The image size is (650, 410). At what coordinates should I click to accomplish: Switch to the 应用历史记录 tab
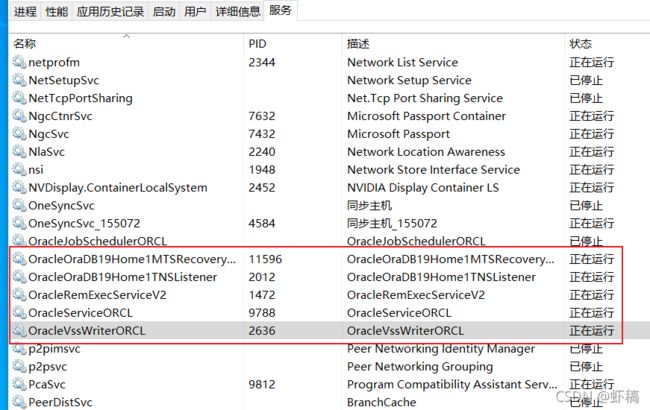(x=110, y=11)
